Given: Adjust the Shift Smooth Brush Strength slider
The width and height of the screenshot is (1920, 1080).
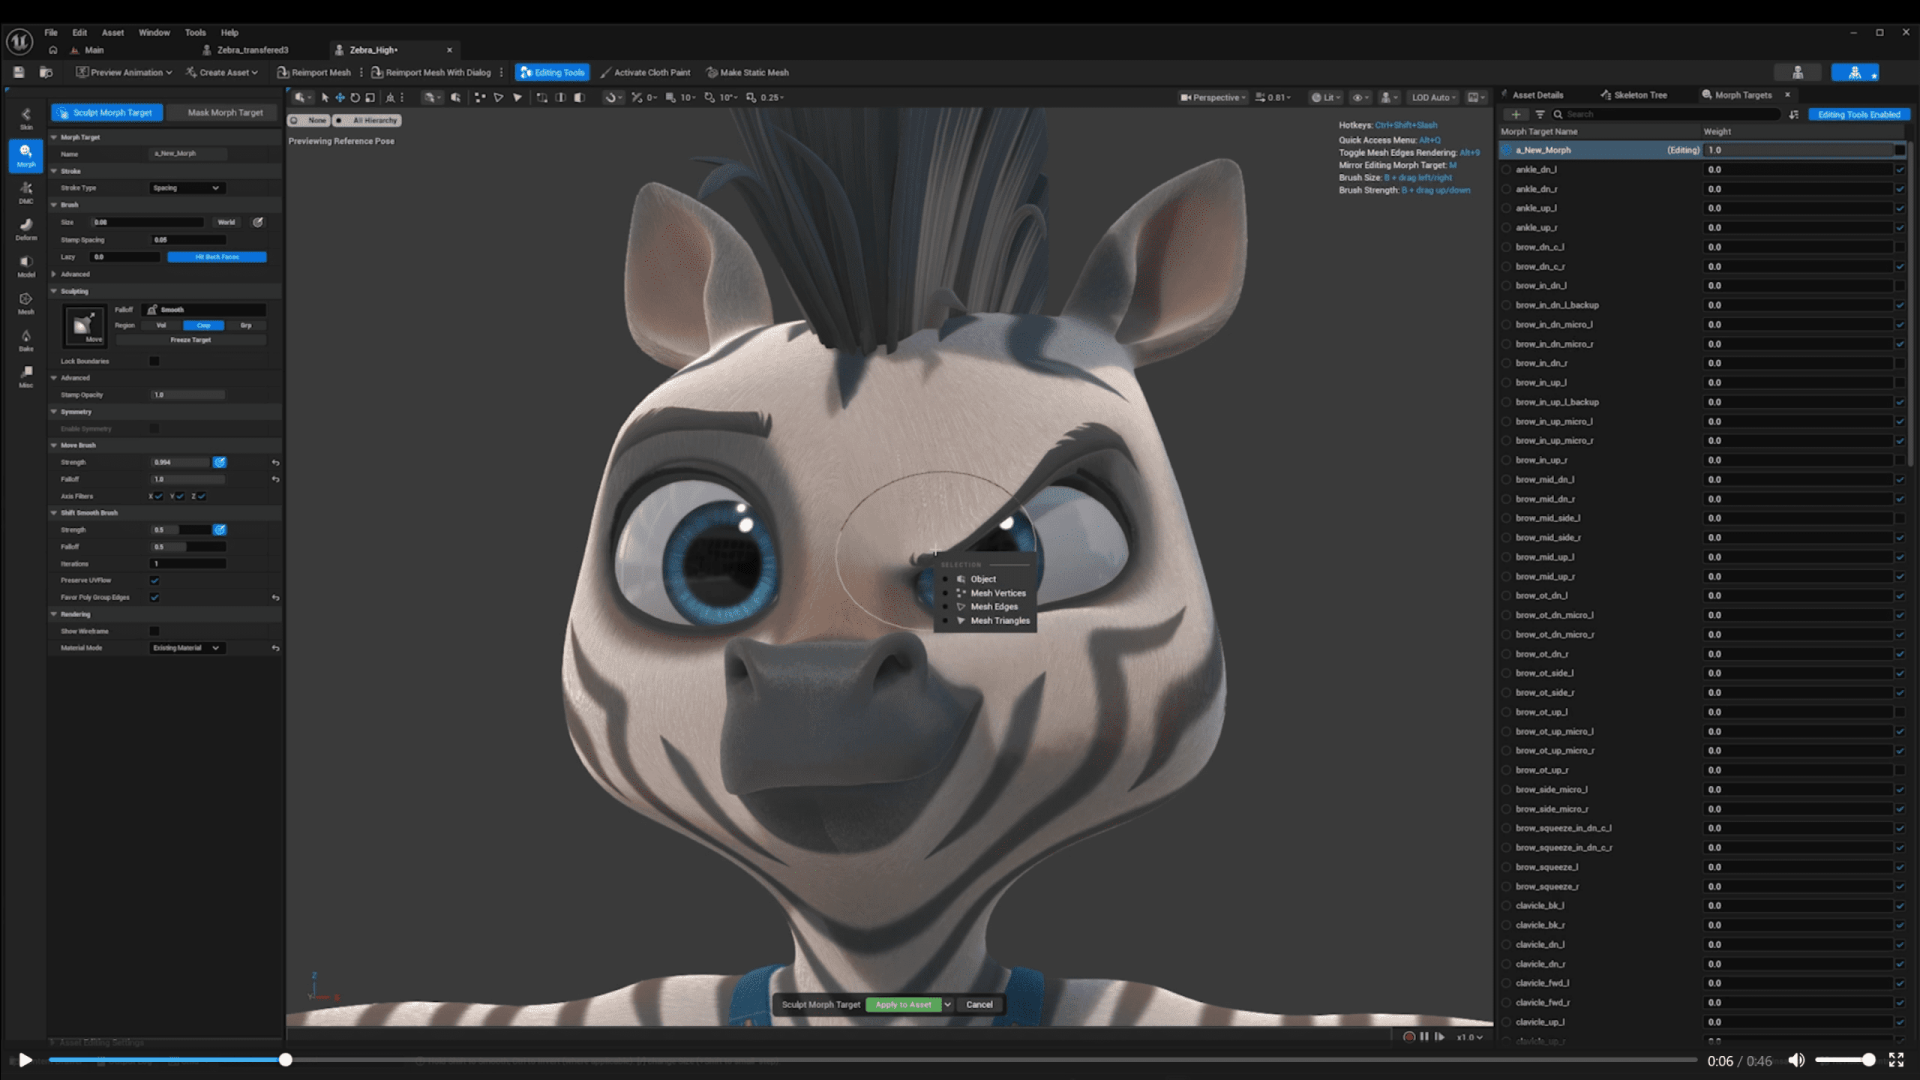Looking at the screenshot, I should (181, 530).
